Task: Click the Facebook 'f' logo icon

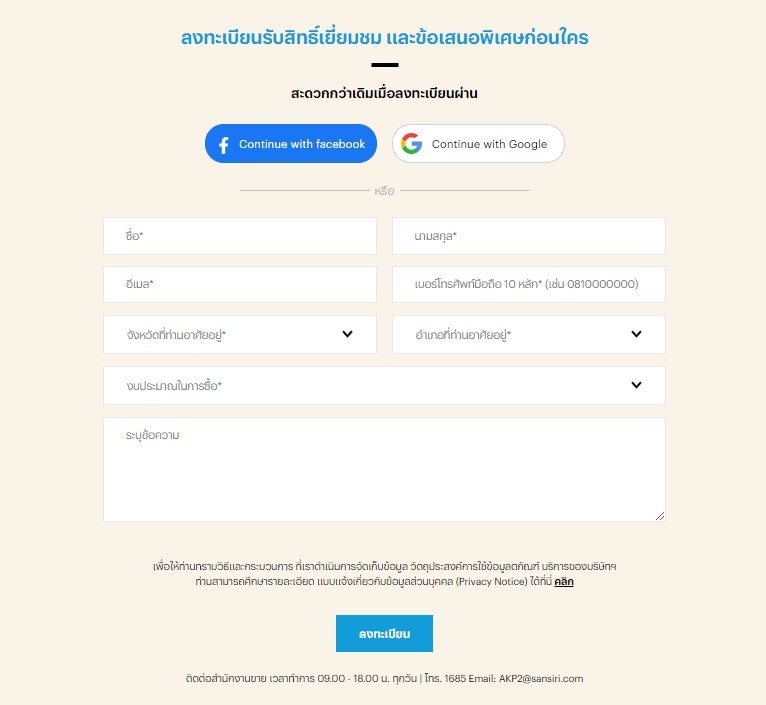Action: pos(224,145)
